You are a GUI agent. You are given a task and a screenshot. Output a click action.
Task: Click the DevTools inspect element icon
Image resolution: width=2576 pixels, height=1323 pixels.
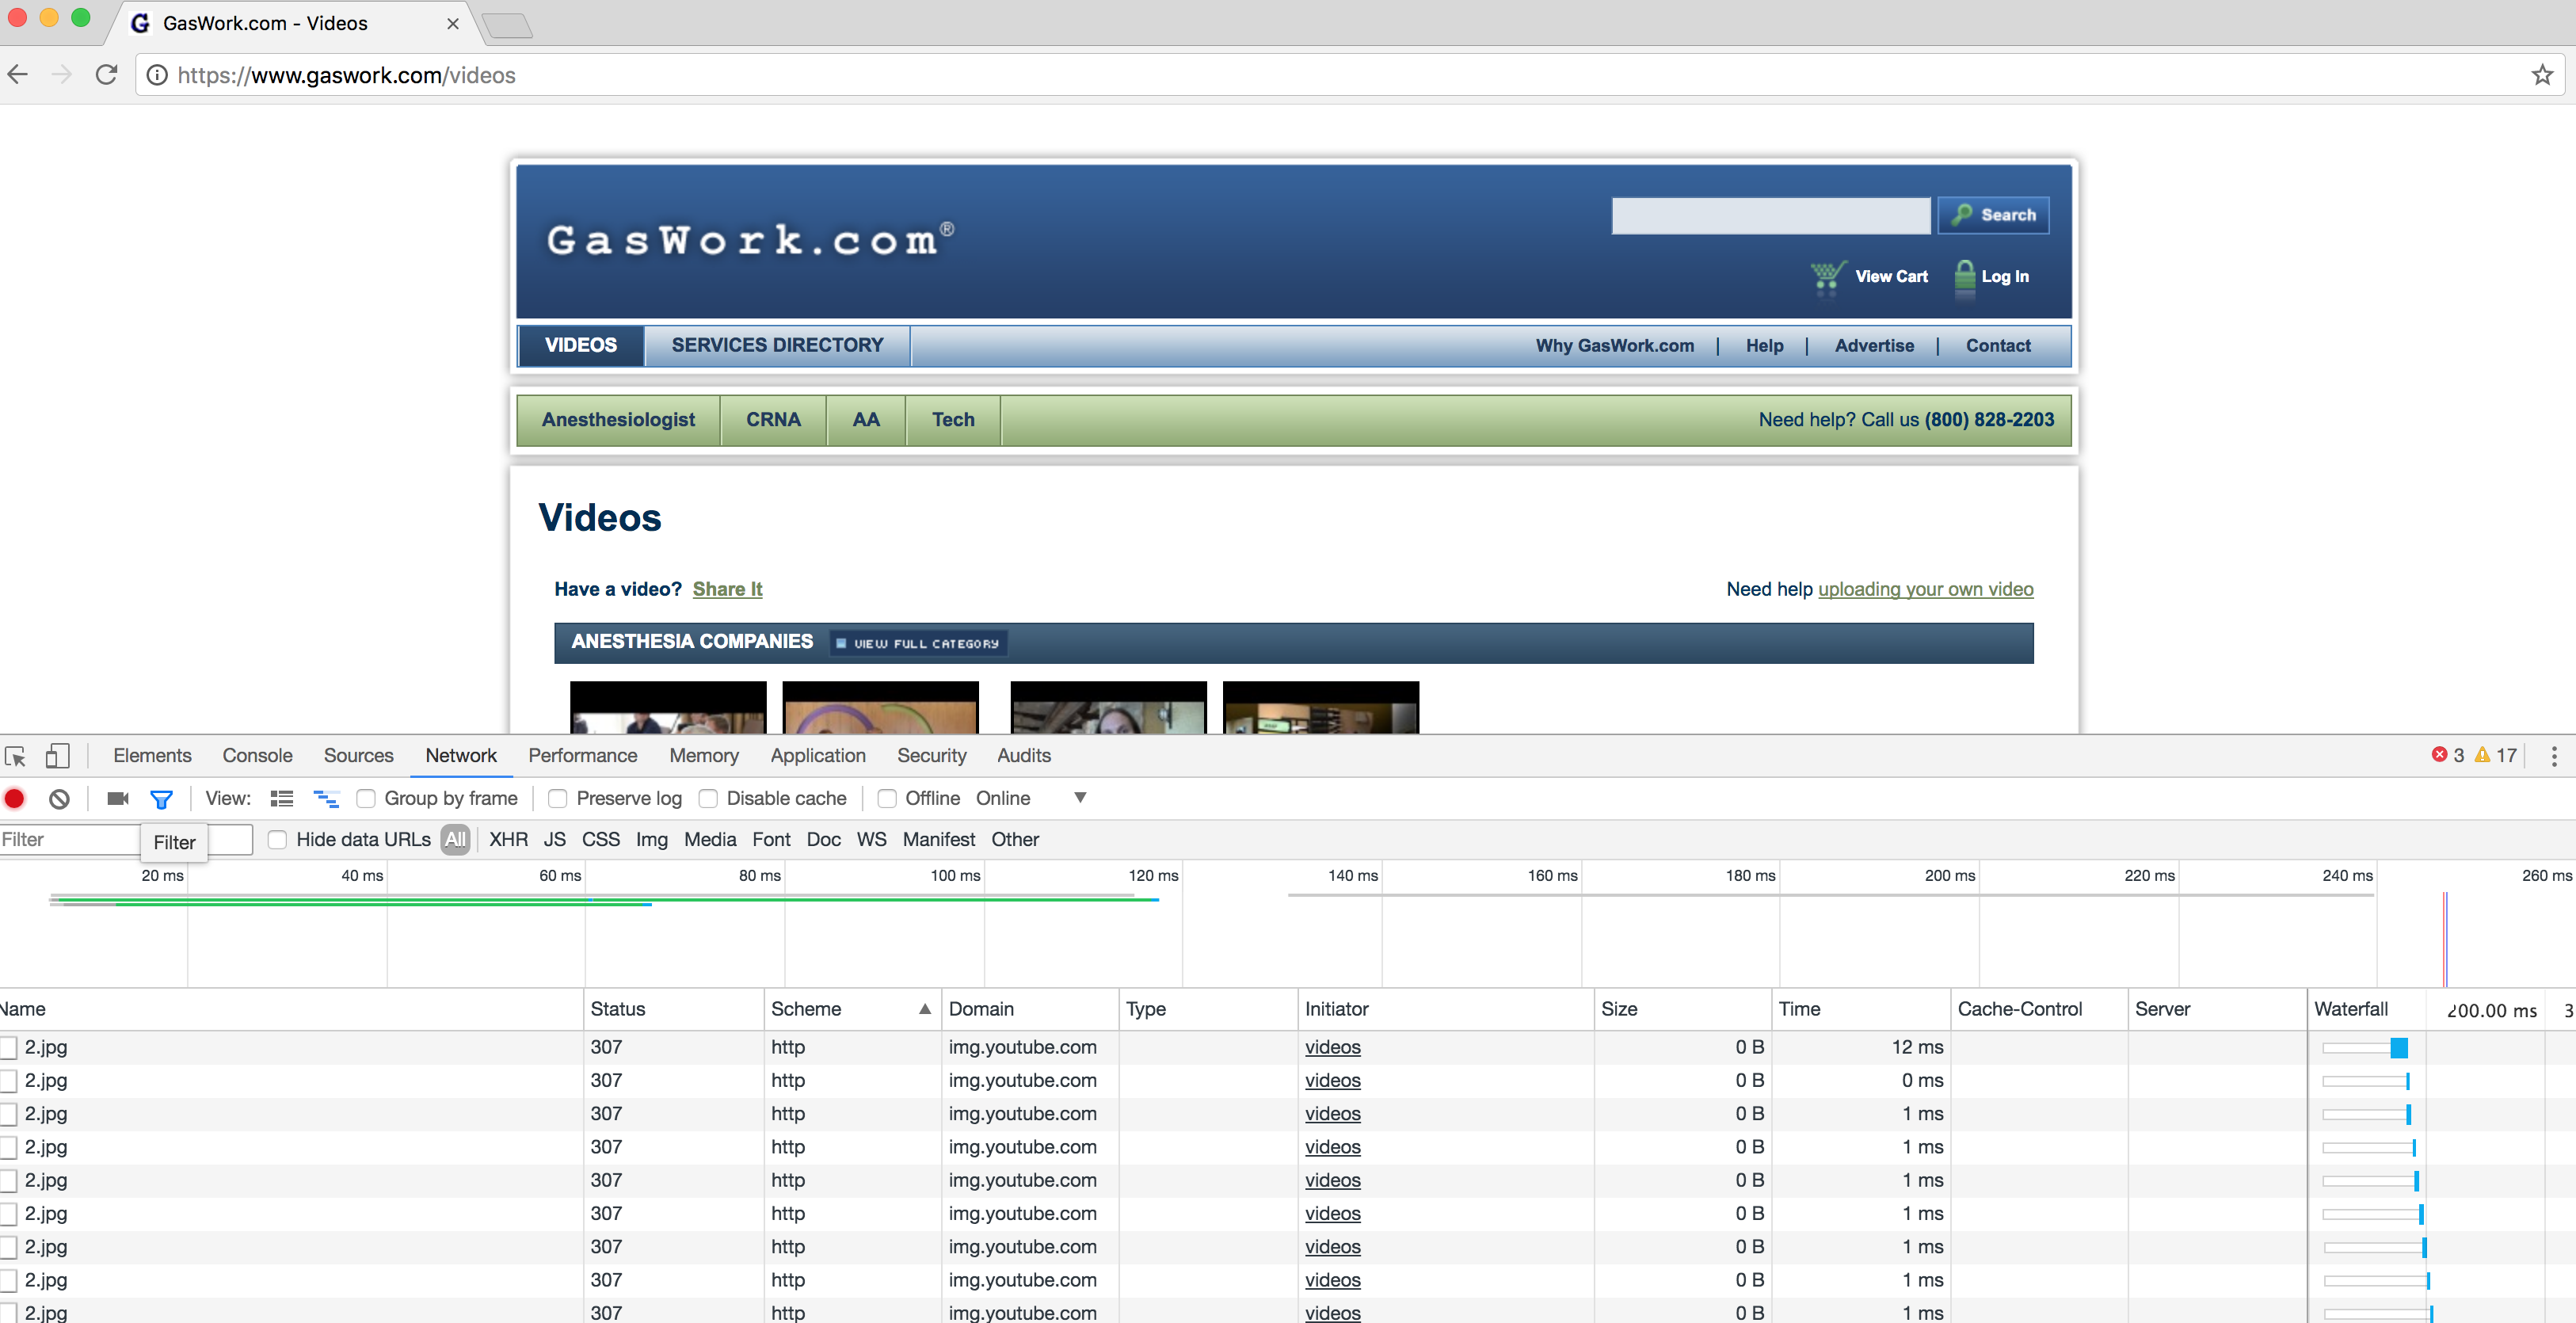[15, 756]
